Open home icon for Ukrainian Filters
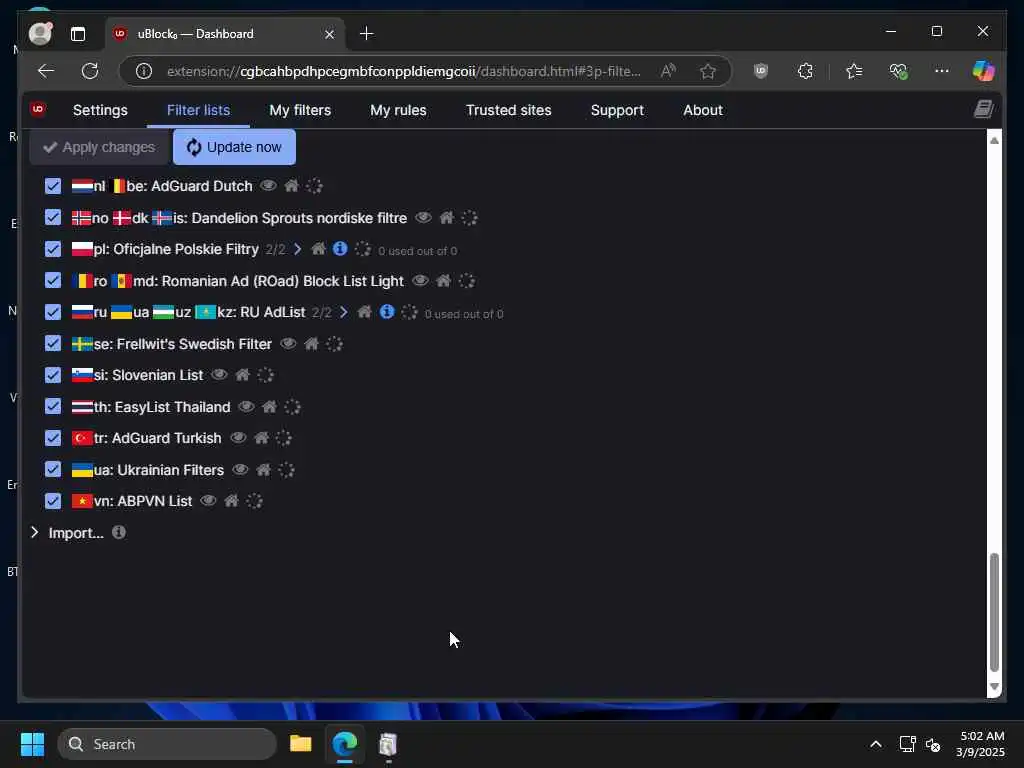 pyautogui.click(x=264, y=470)
